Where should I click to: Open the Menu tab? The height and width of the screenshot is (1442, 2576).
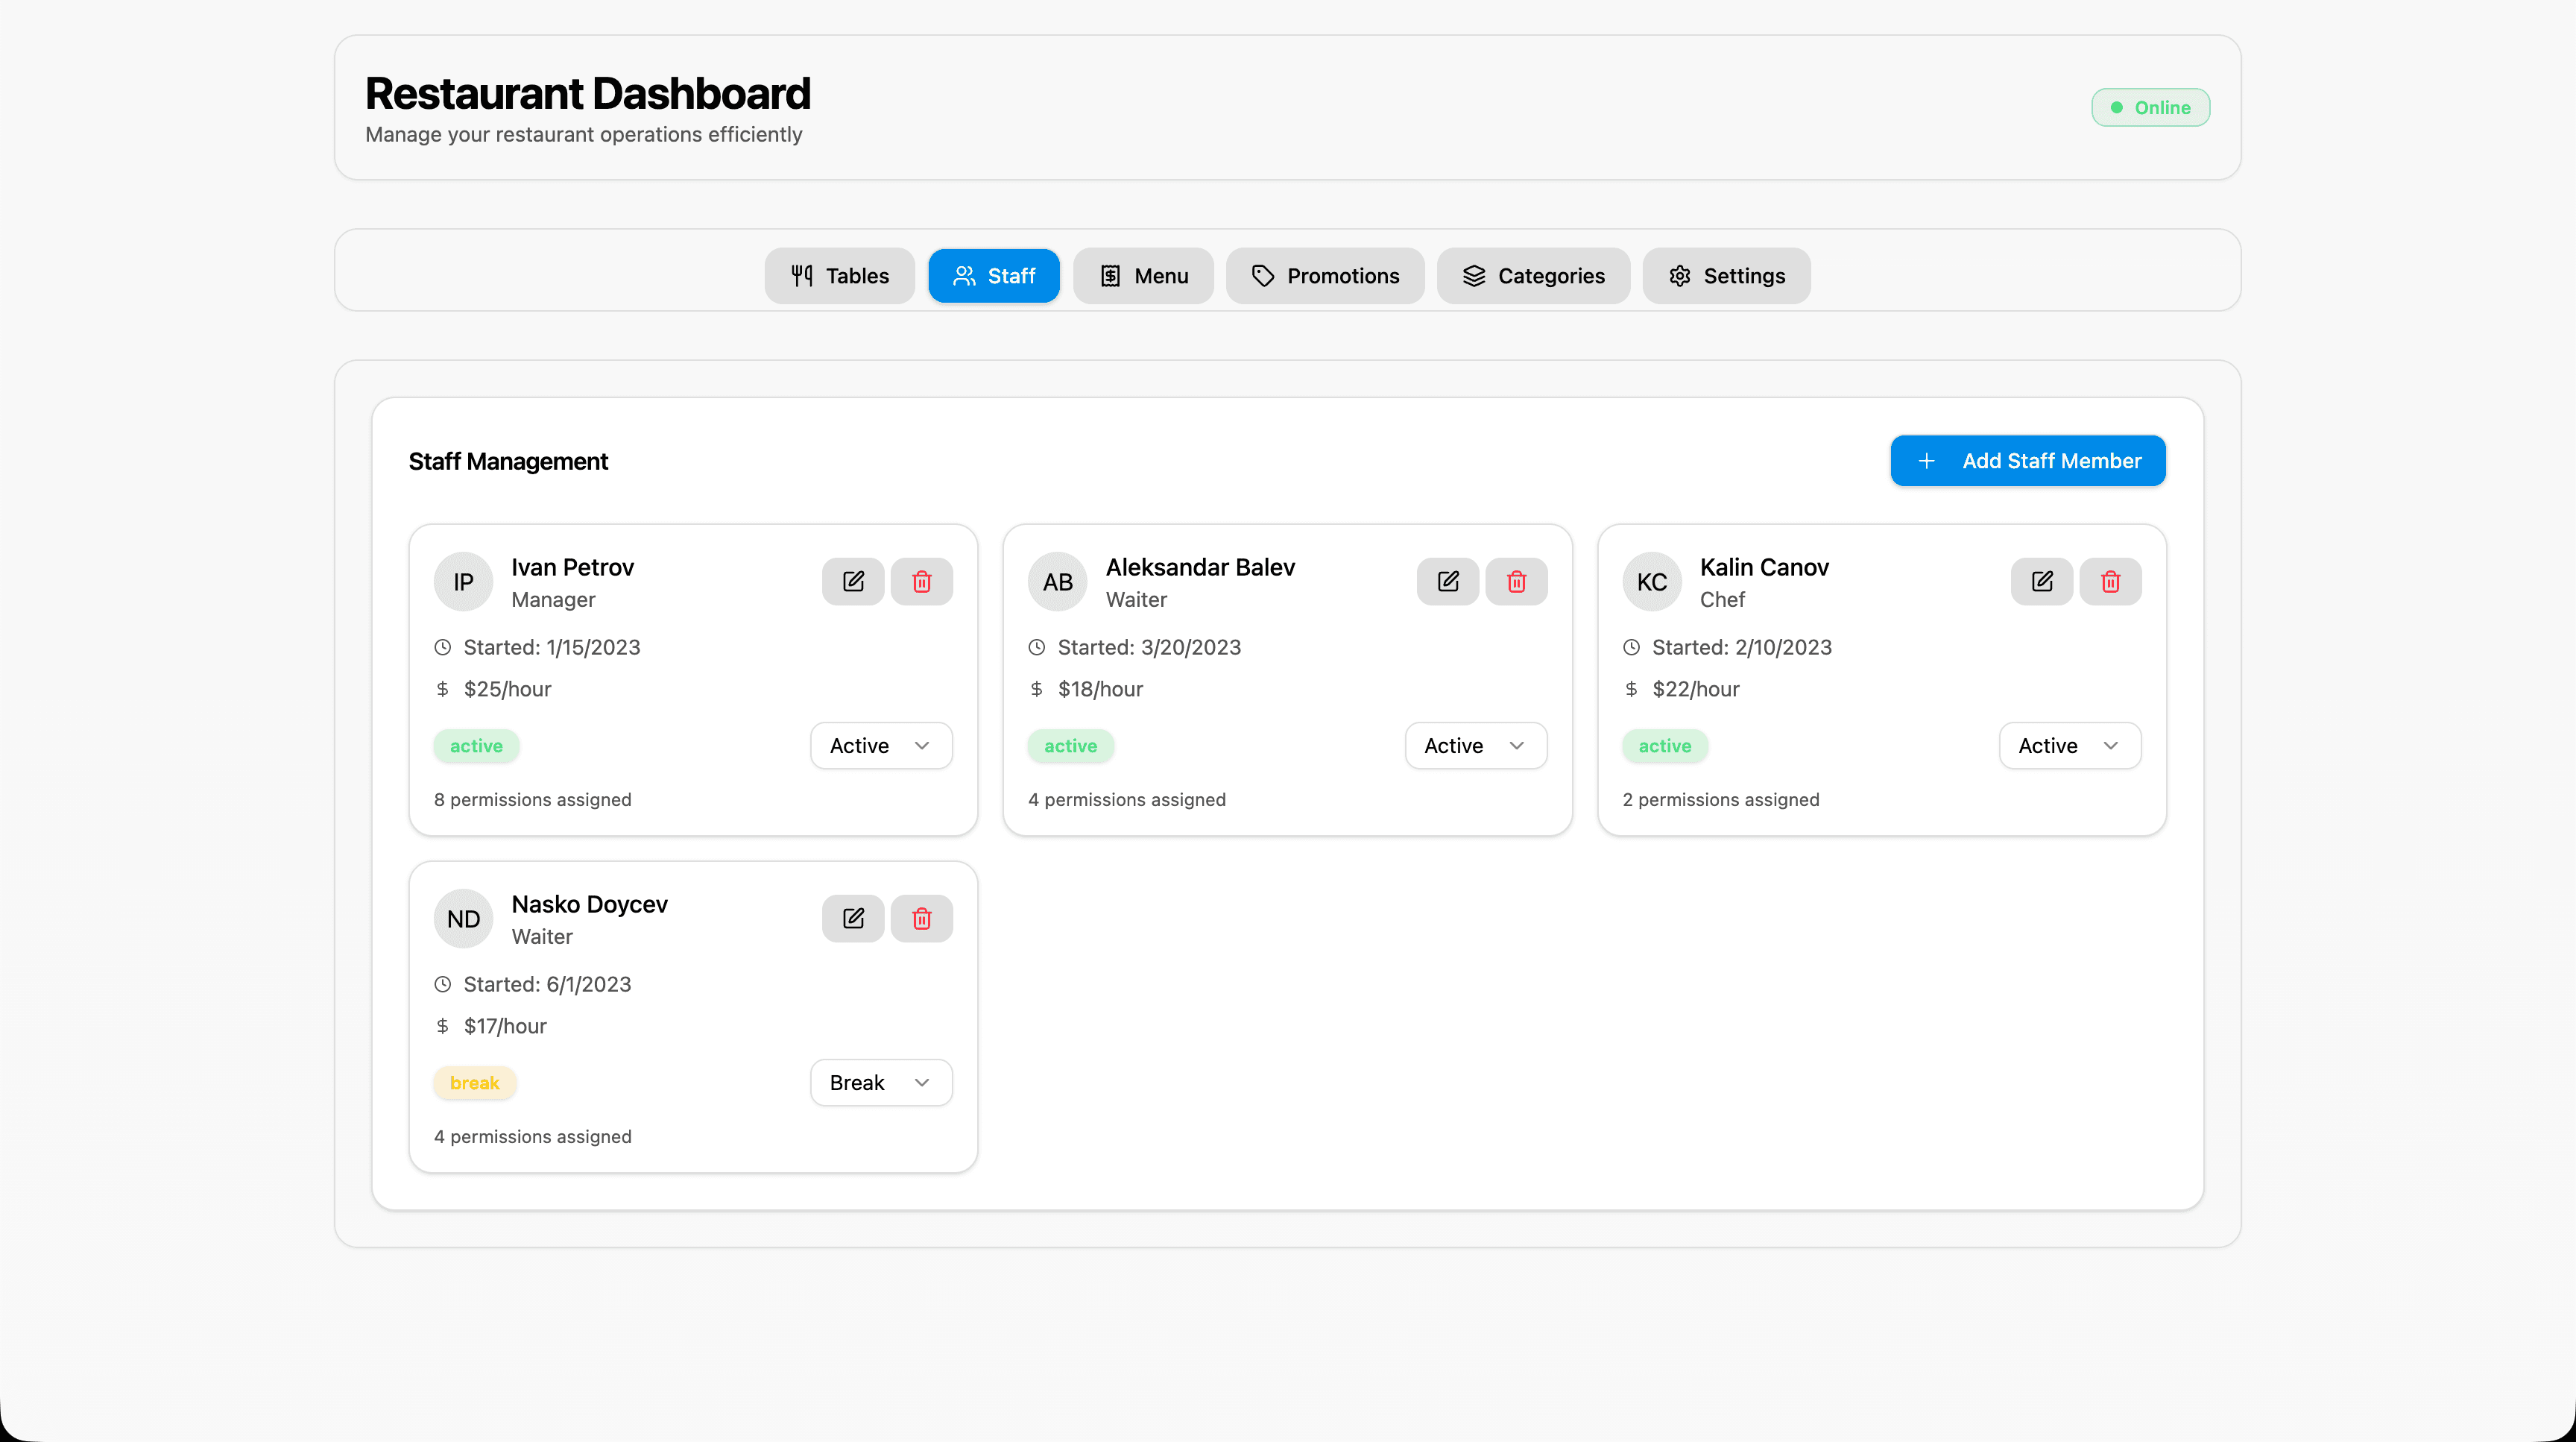coord(1143,276)
